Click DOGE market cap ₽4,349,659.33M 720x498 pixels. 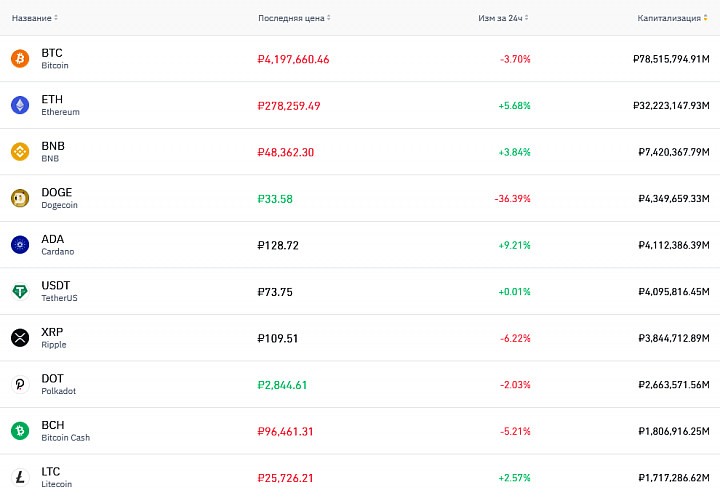[674, 199]
